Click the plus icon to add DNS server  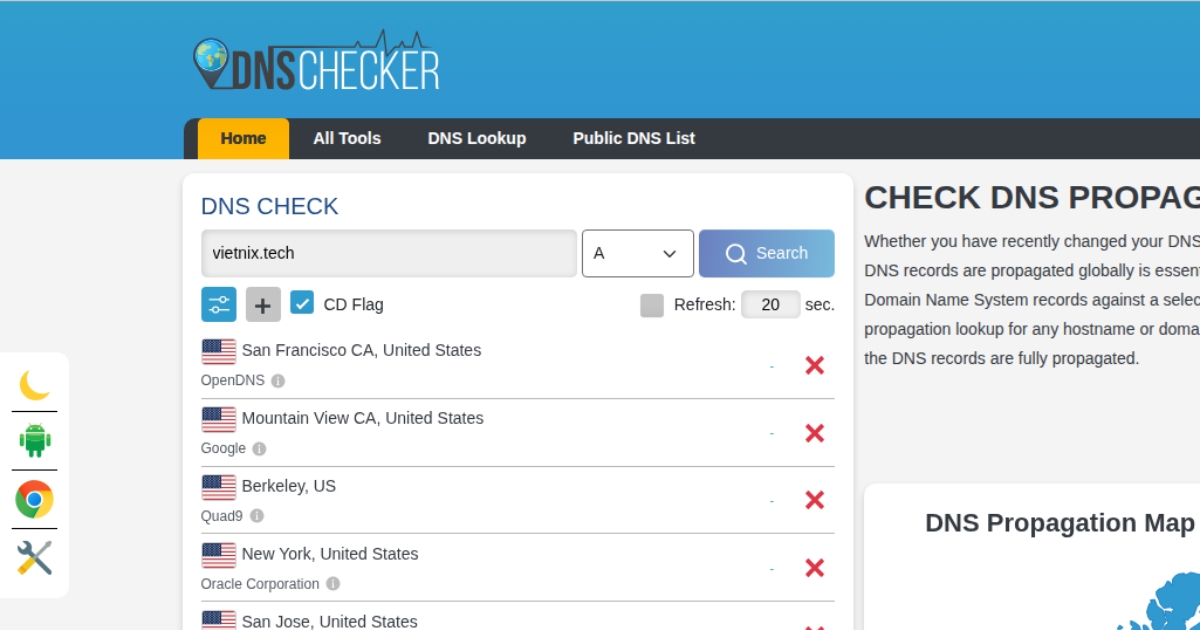pos(263,305)
